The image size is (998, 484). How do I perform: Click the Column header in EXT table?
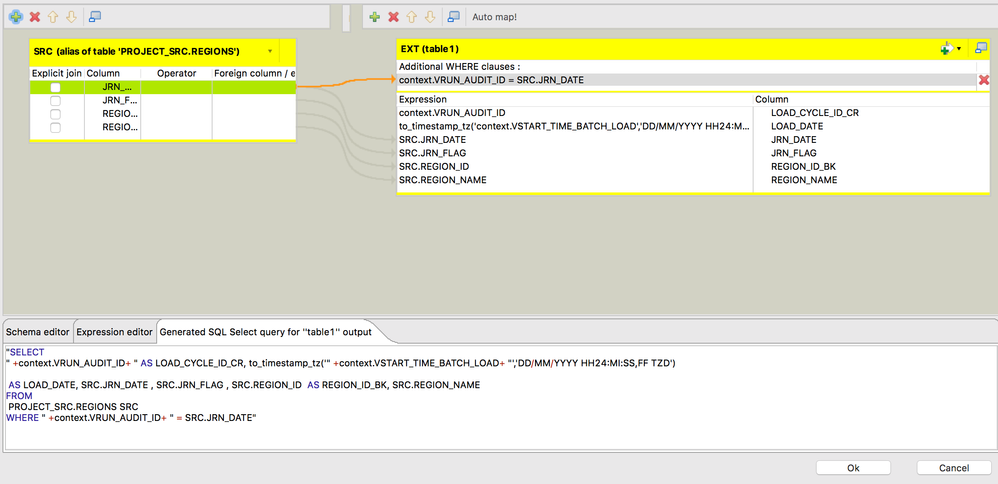coord(871,99)
